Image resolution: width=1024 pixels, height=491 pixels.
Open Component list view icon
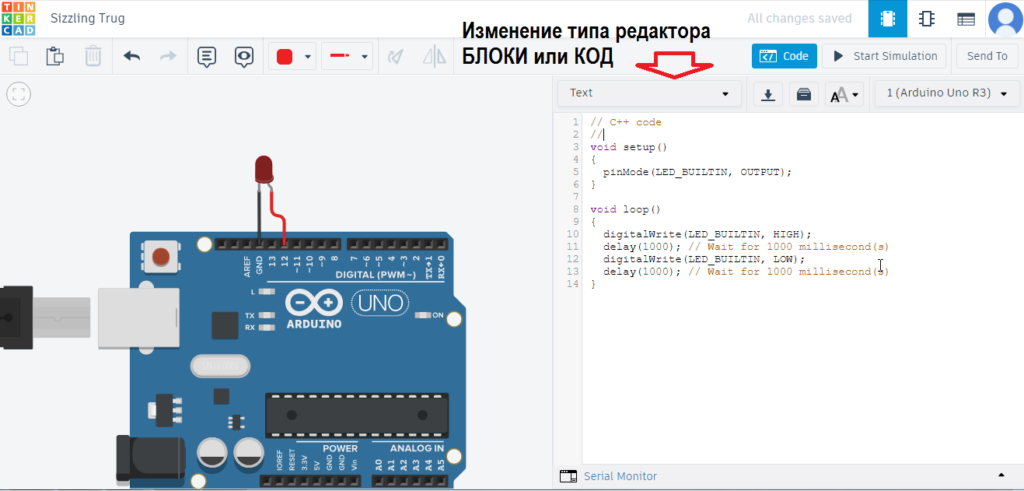tap(966, 19)
